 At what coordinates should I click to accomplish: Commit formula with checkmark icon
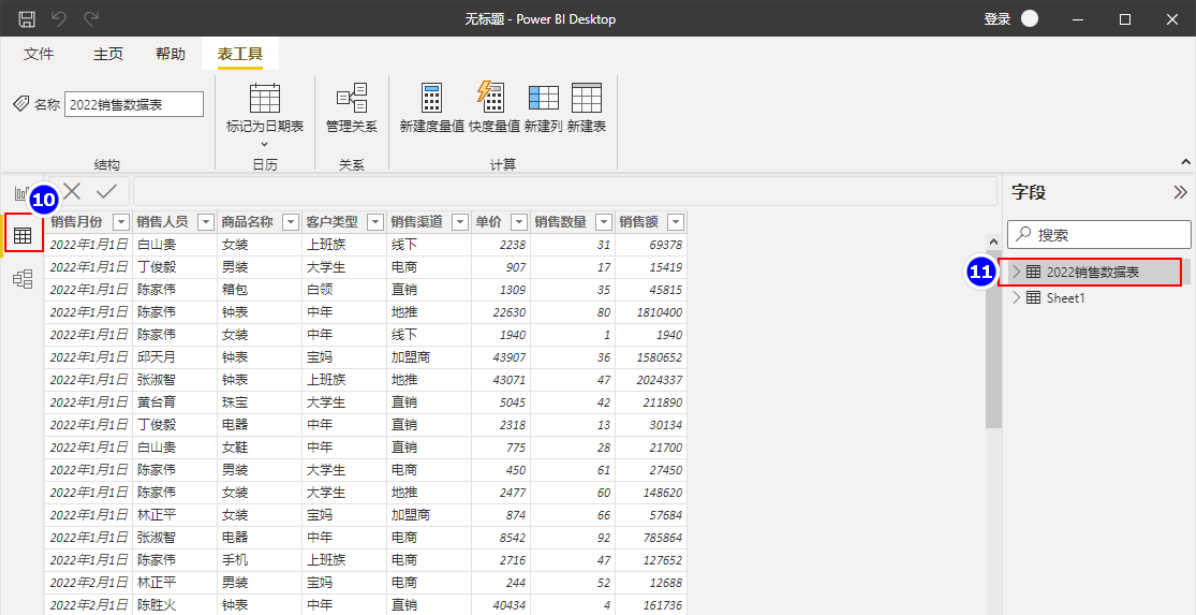coord(107,191)
